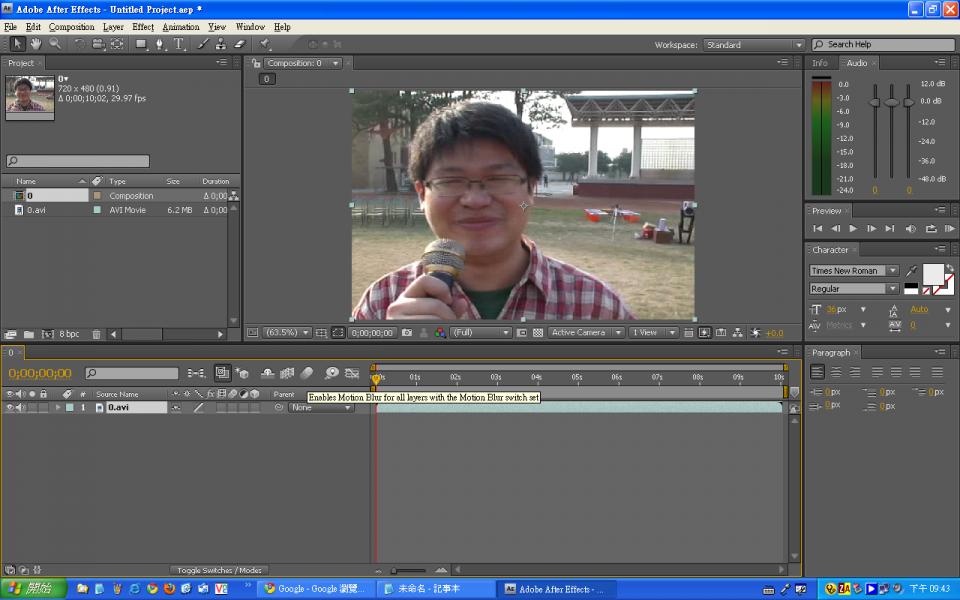This screenshot has width=960, height=600.
Task: Open the Composition menu
Action: click(71, 27)
